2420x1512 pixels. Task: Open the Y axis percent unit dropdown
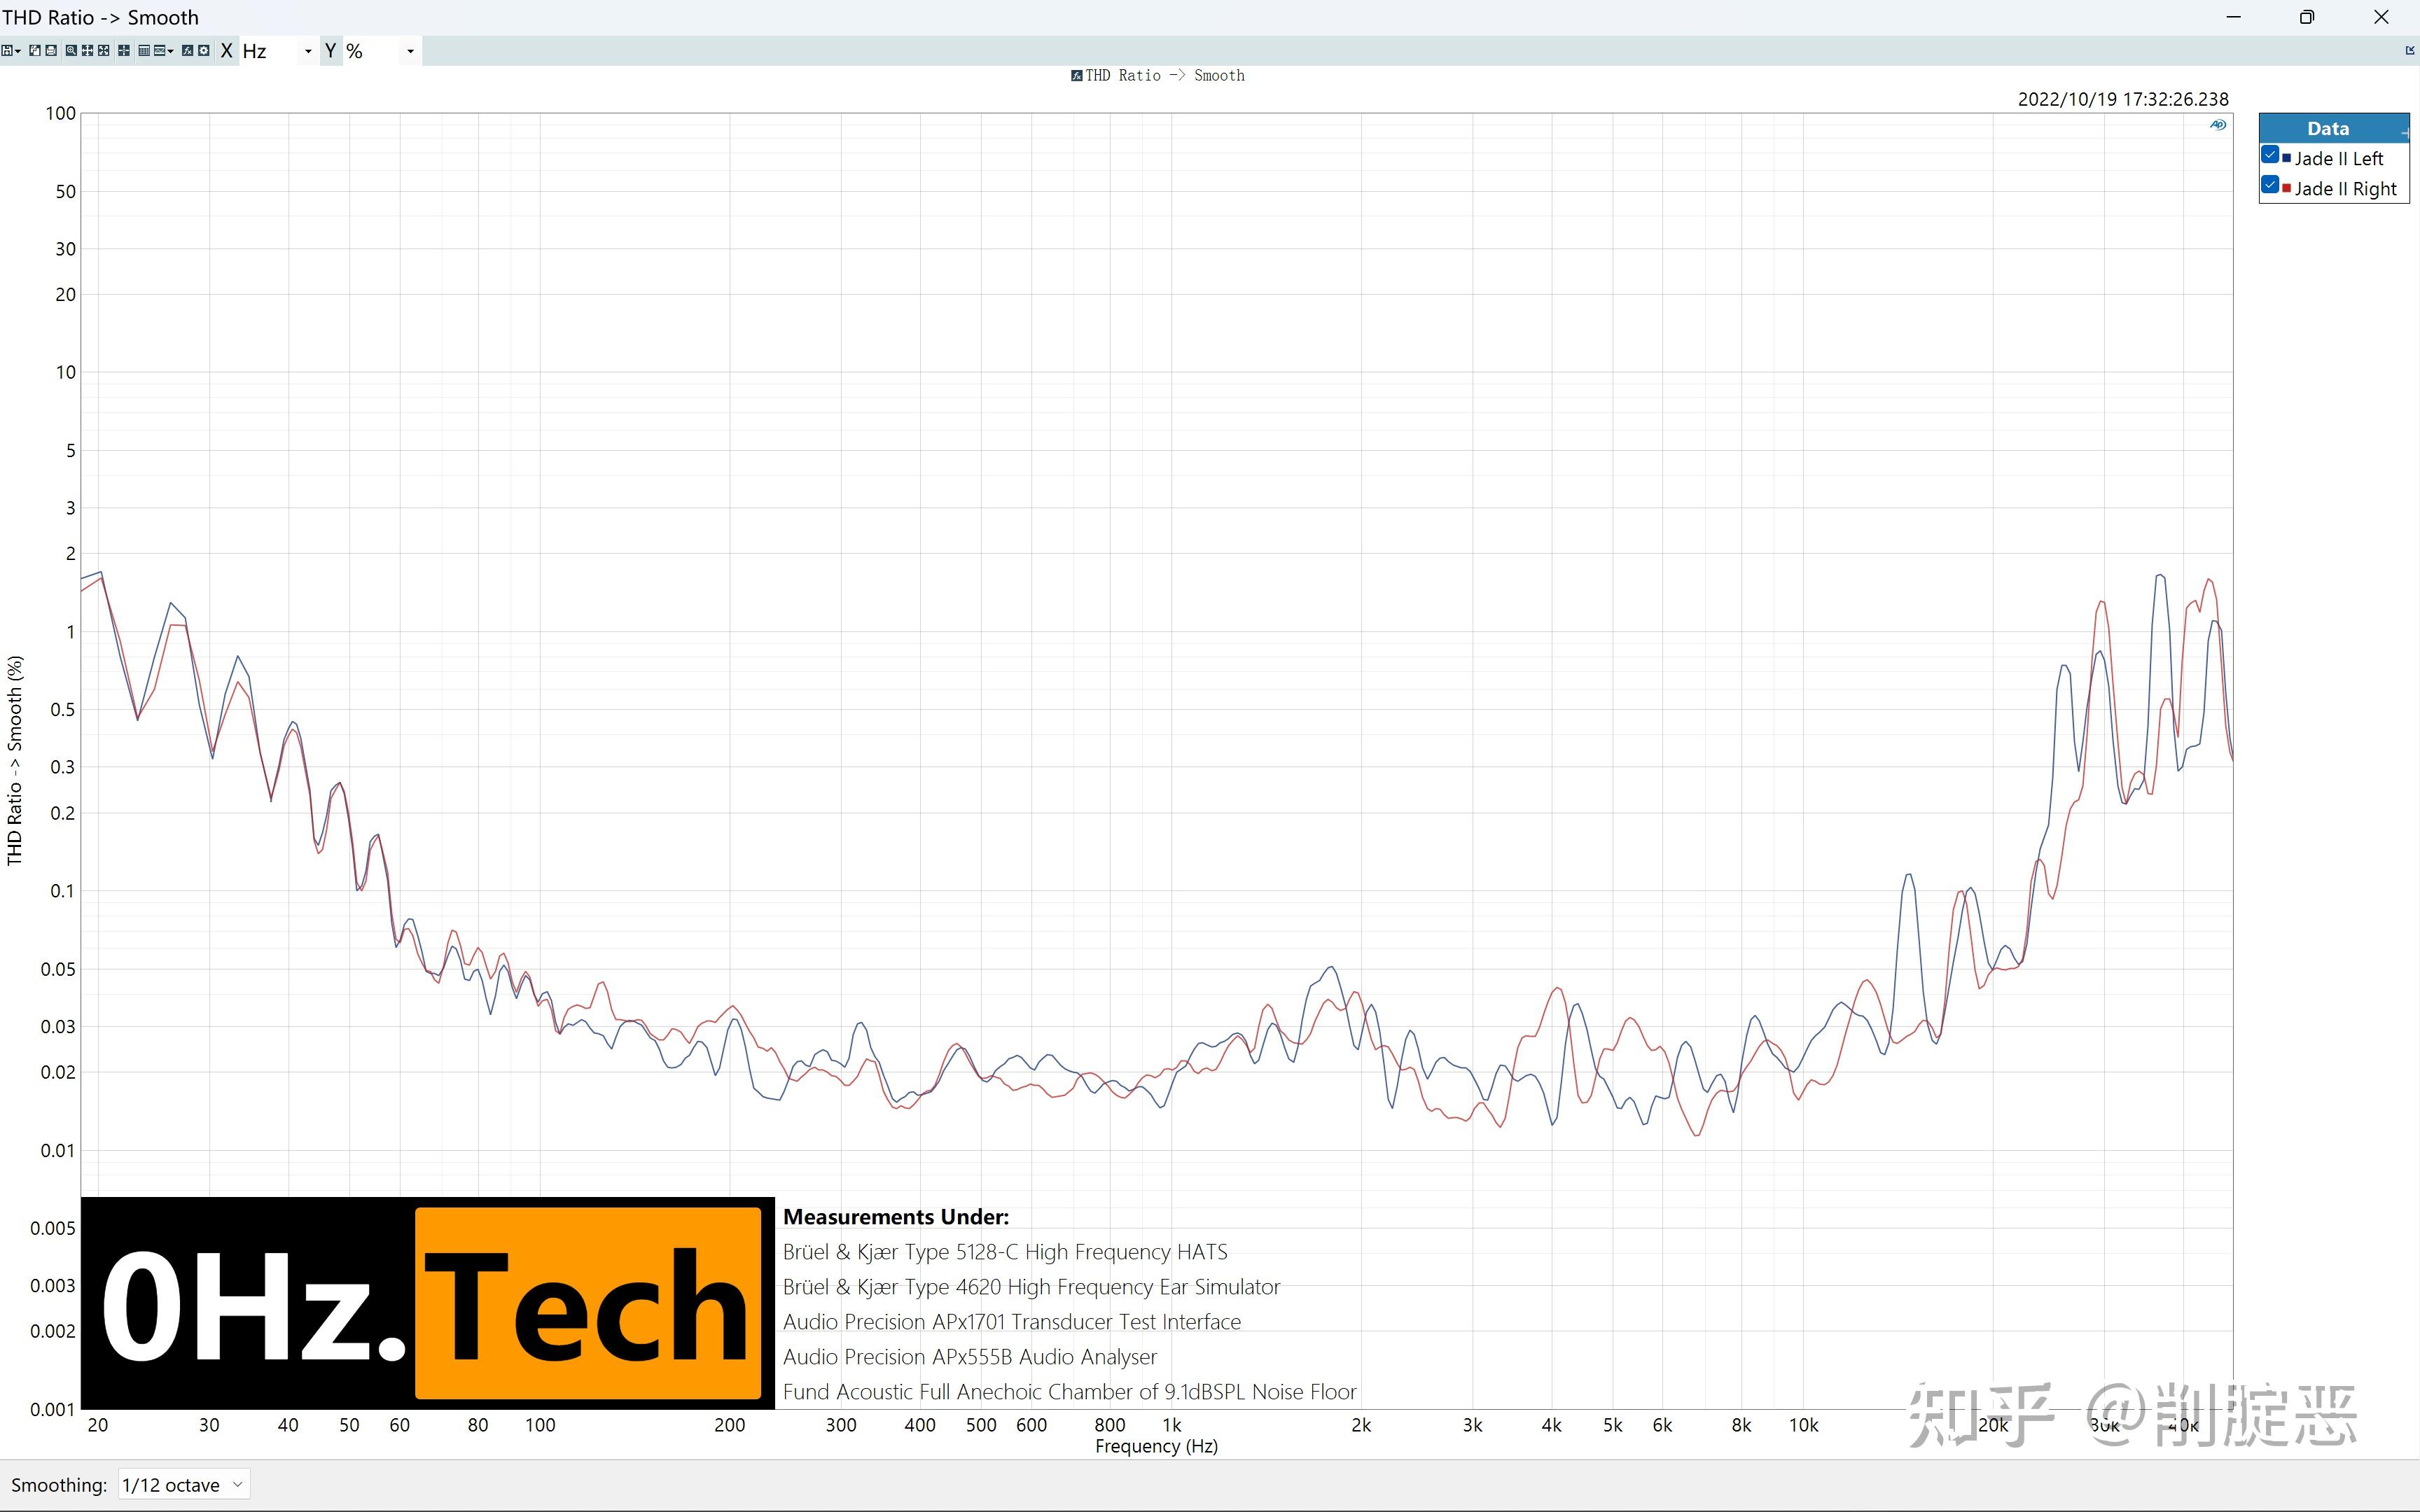(410, 51)
